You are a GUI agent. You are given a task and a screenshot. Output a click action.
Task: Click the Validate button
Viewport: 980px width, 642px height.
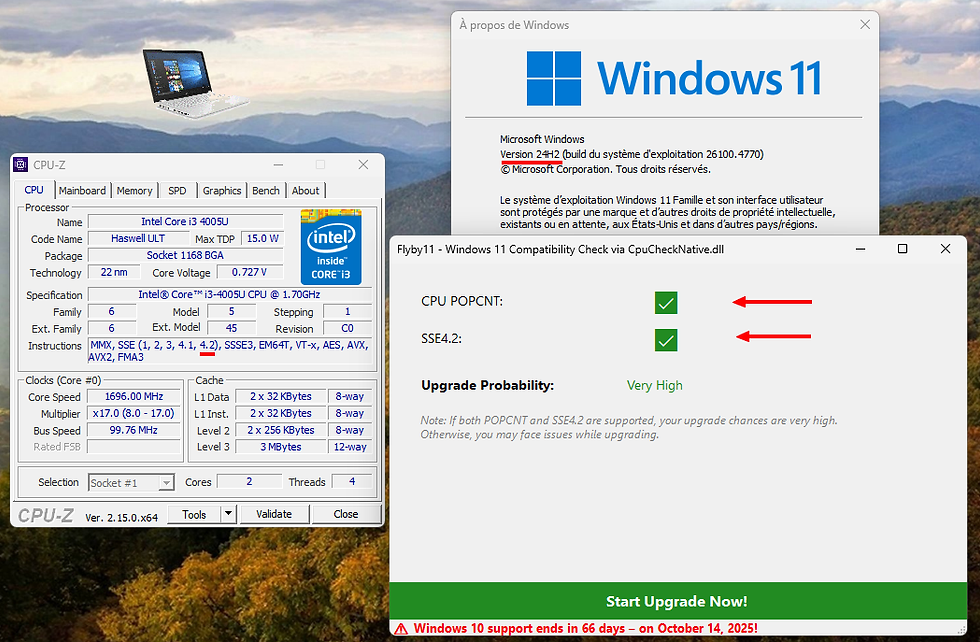[274, 514]
